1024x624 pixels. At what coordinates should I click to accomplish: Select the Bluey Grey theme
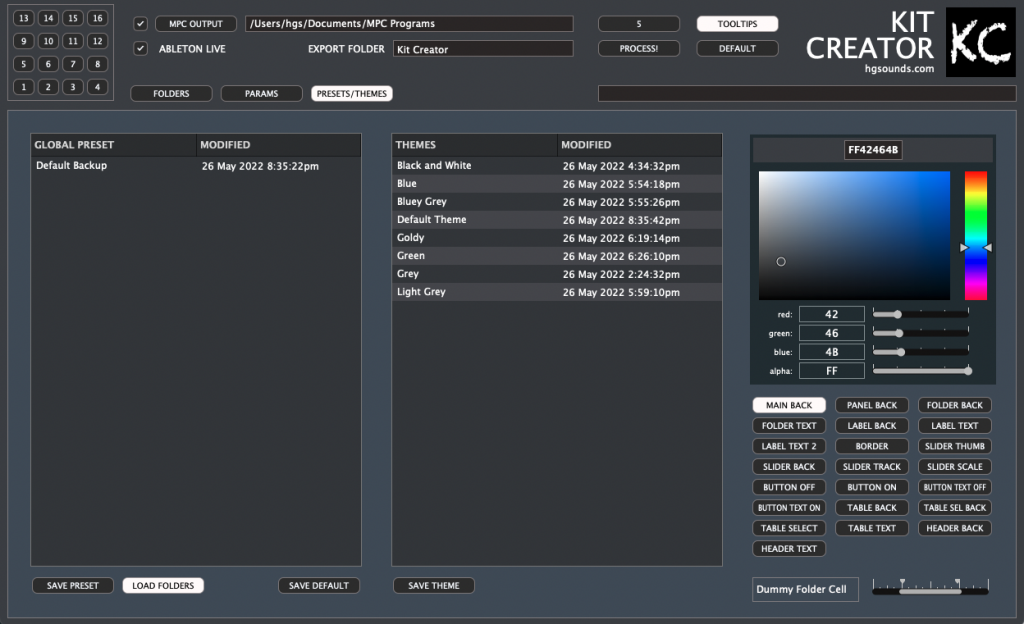point(556,202)
